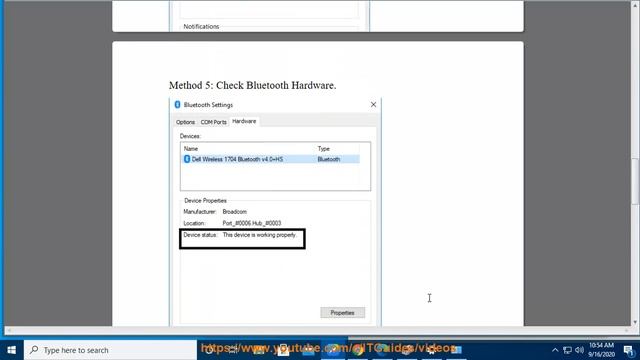Click the horizontal scrollbar left arrow

point(9,330)
